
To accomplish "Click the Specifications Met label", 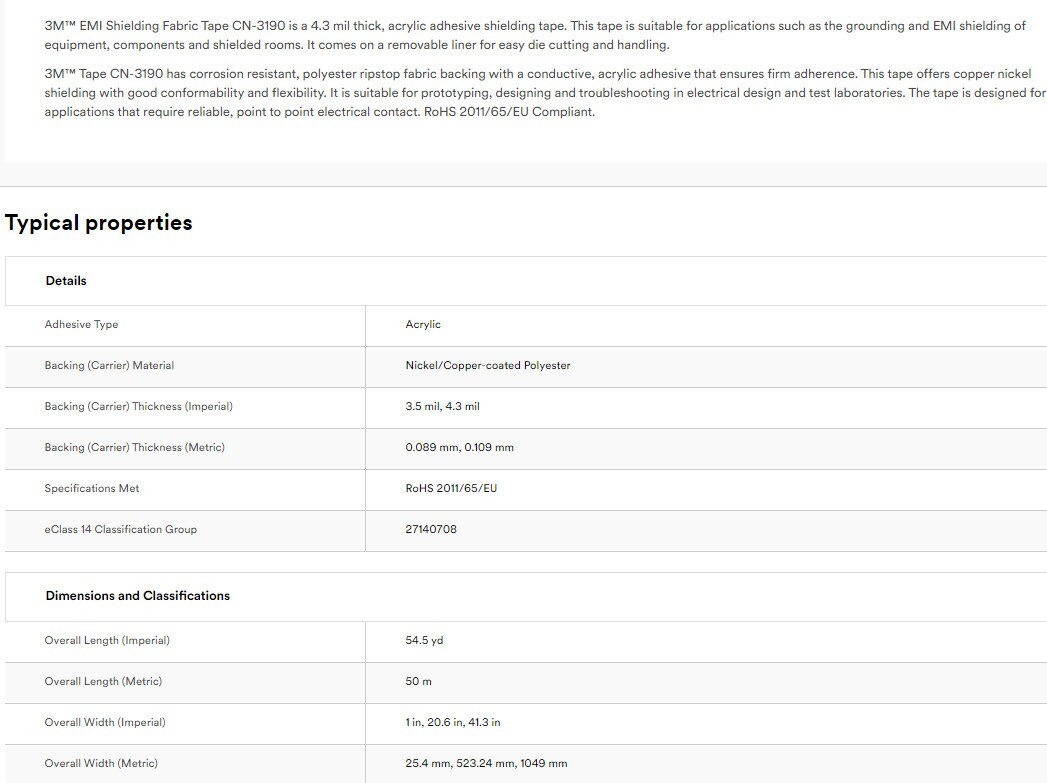I will (92, 489).
